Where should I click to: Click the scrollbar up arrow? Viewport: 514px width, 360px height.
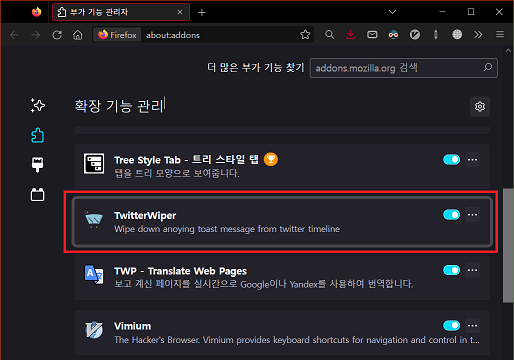click(508, 51)
